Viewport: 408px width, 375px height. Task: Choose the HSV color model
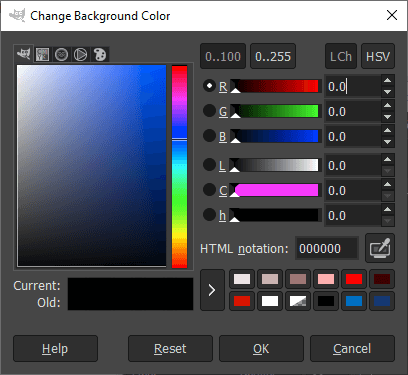coord(378,56)
